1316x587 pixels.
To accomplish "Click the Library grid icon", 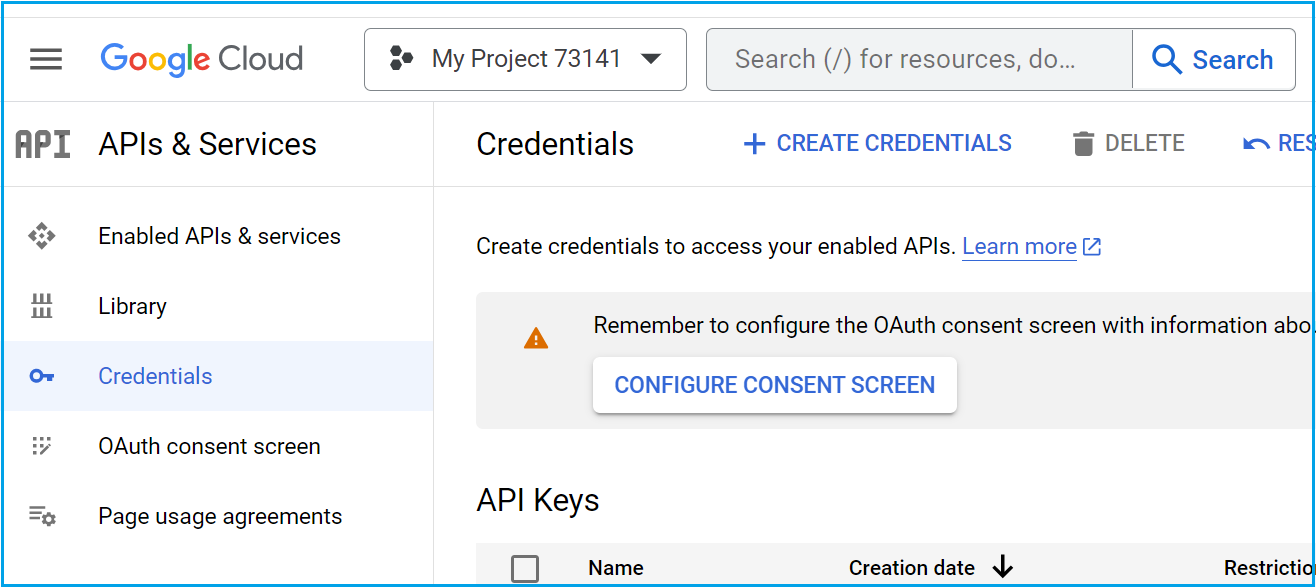I will pyautogui.click(x=41, y=306).
